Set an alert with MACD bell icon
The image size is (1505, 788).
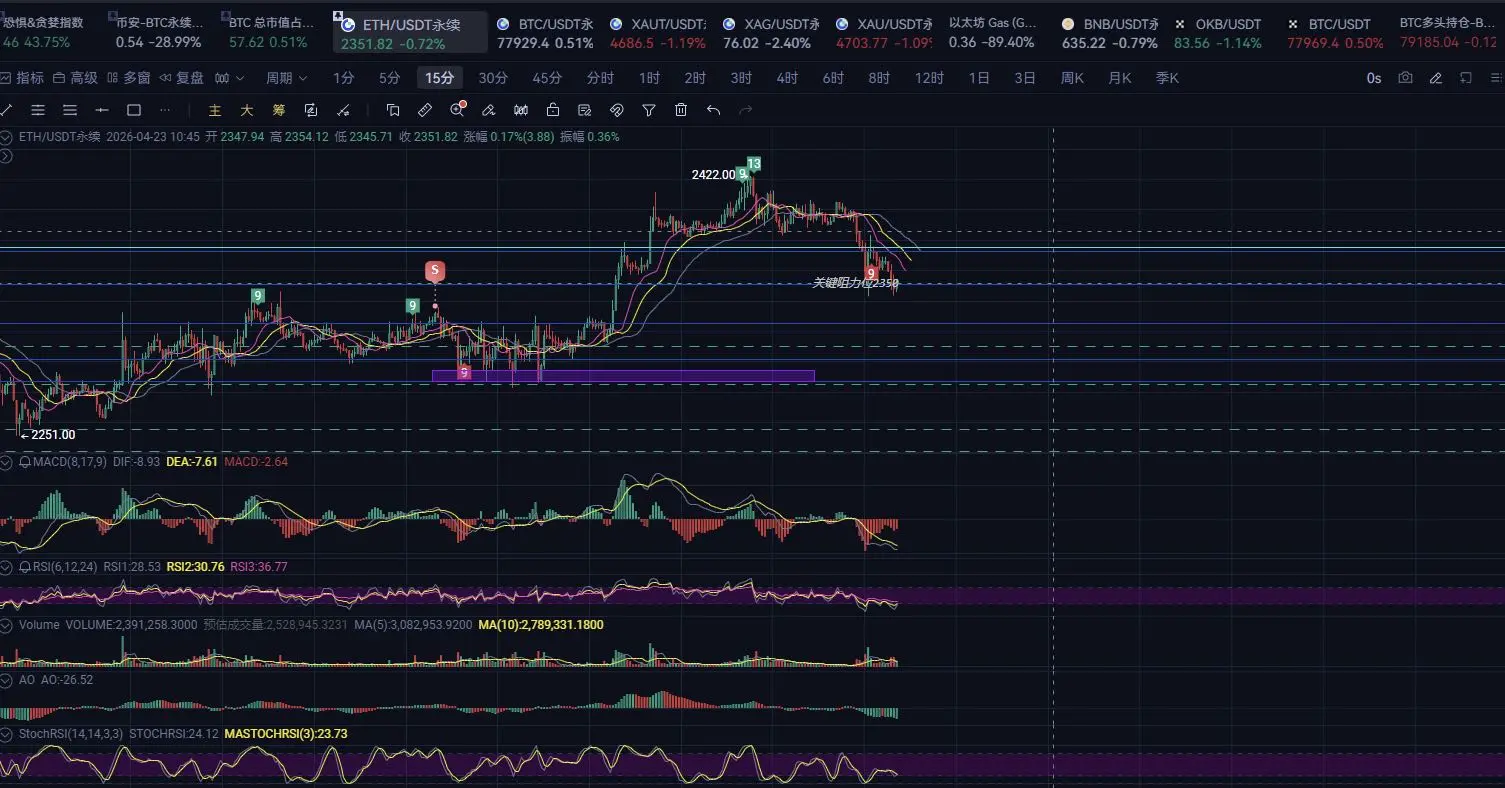[25, 462]
